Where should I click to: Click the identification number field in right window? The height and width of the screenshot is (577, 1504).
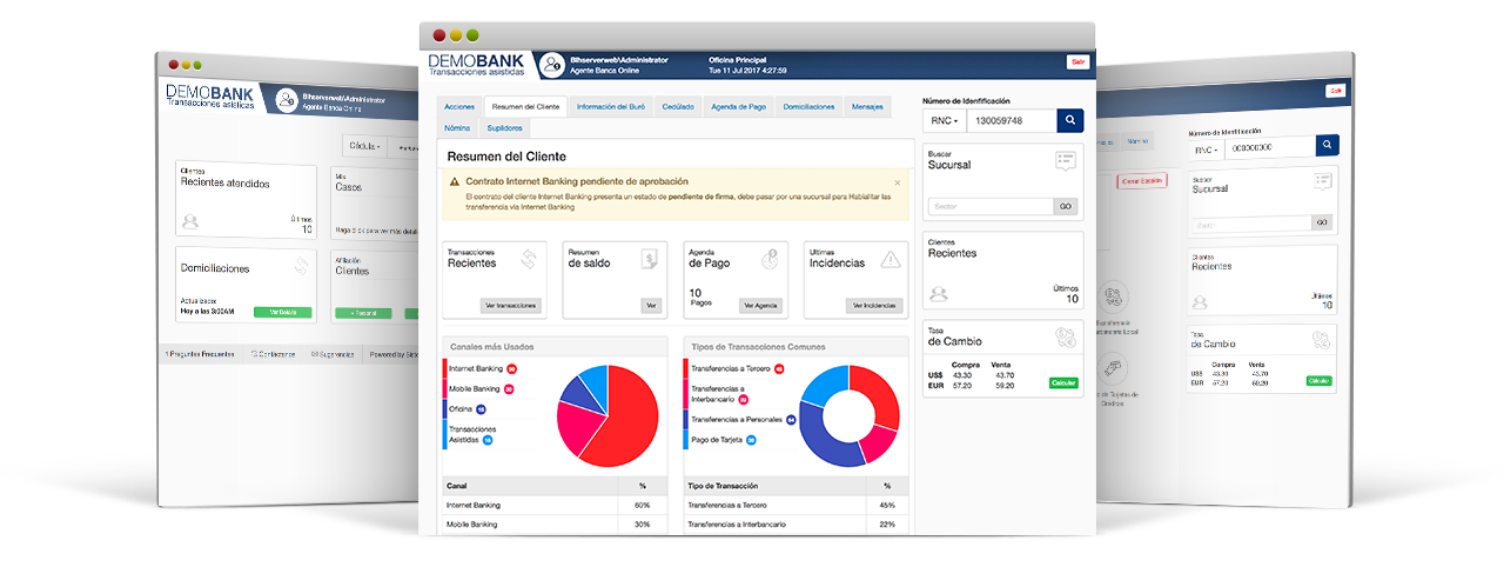click(1271, 147)
